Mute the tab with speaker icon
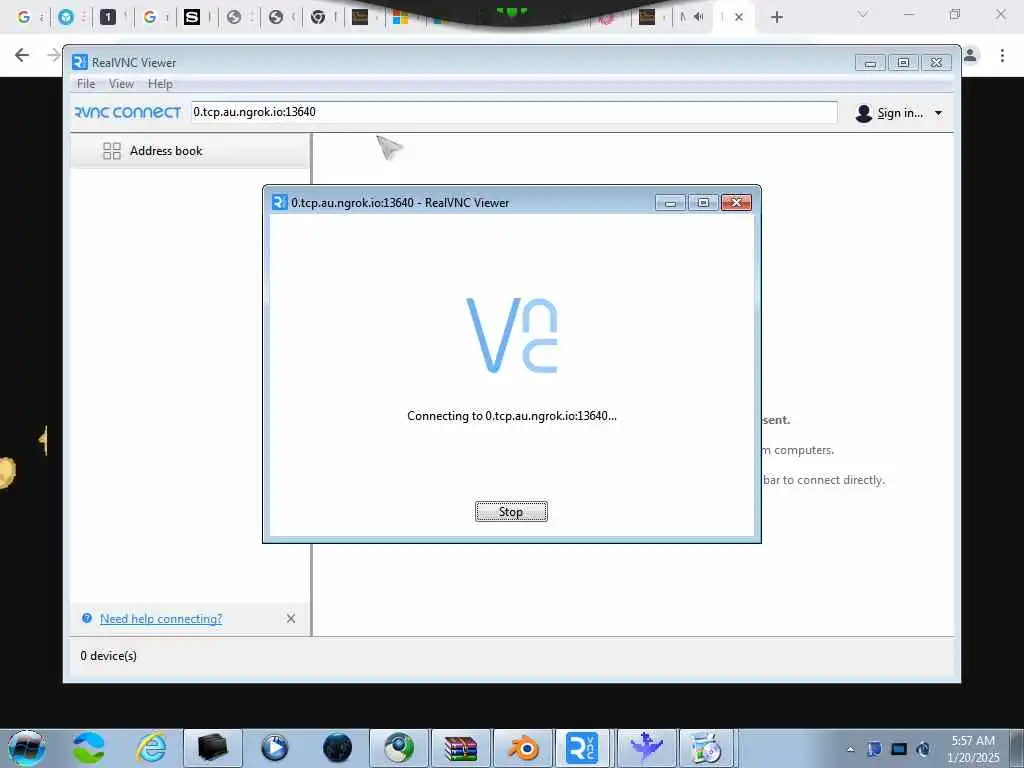The width and height of the screenshot is (1024, 768). (x=698, y=17)
